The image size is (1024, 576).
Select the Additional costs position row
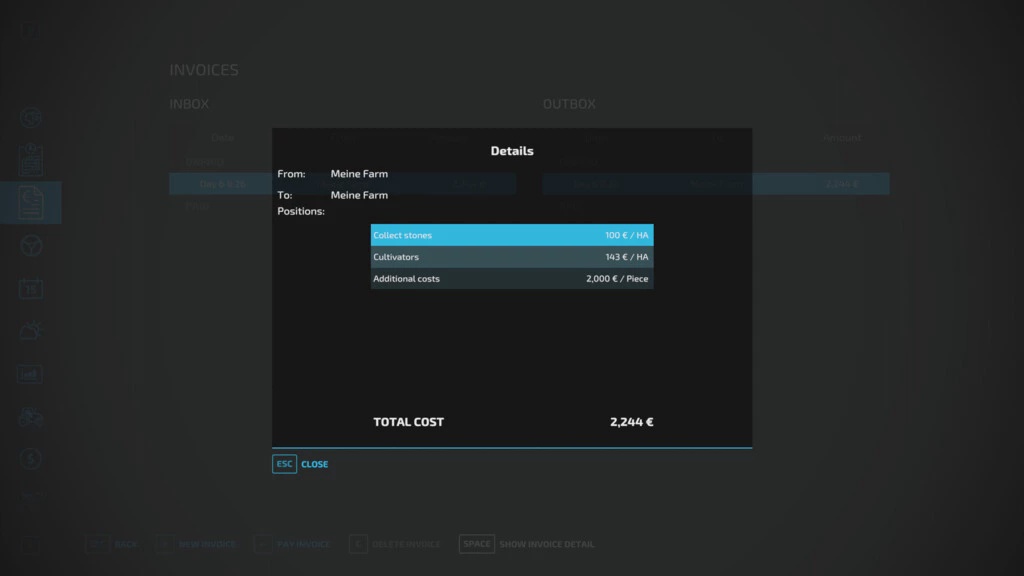511,279
